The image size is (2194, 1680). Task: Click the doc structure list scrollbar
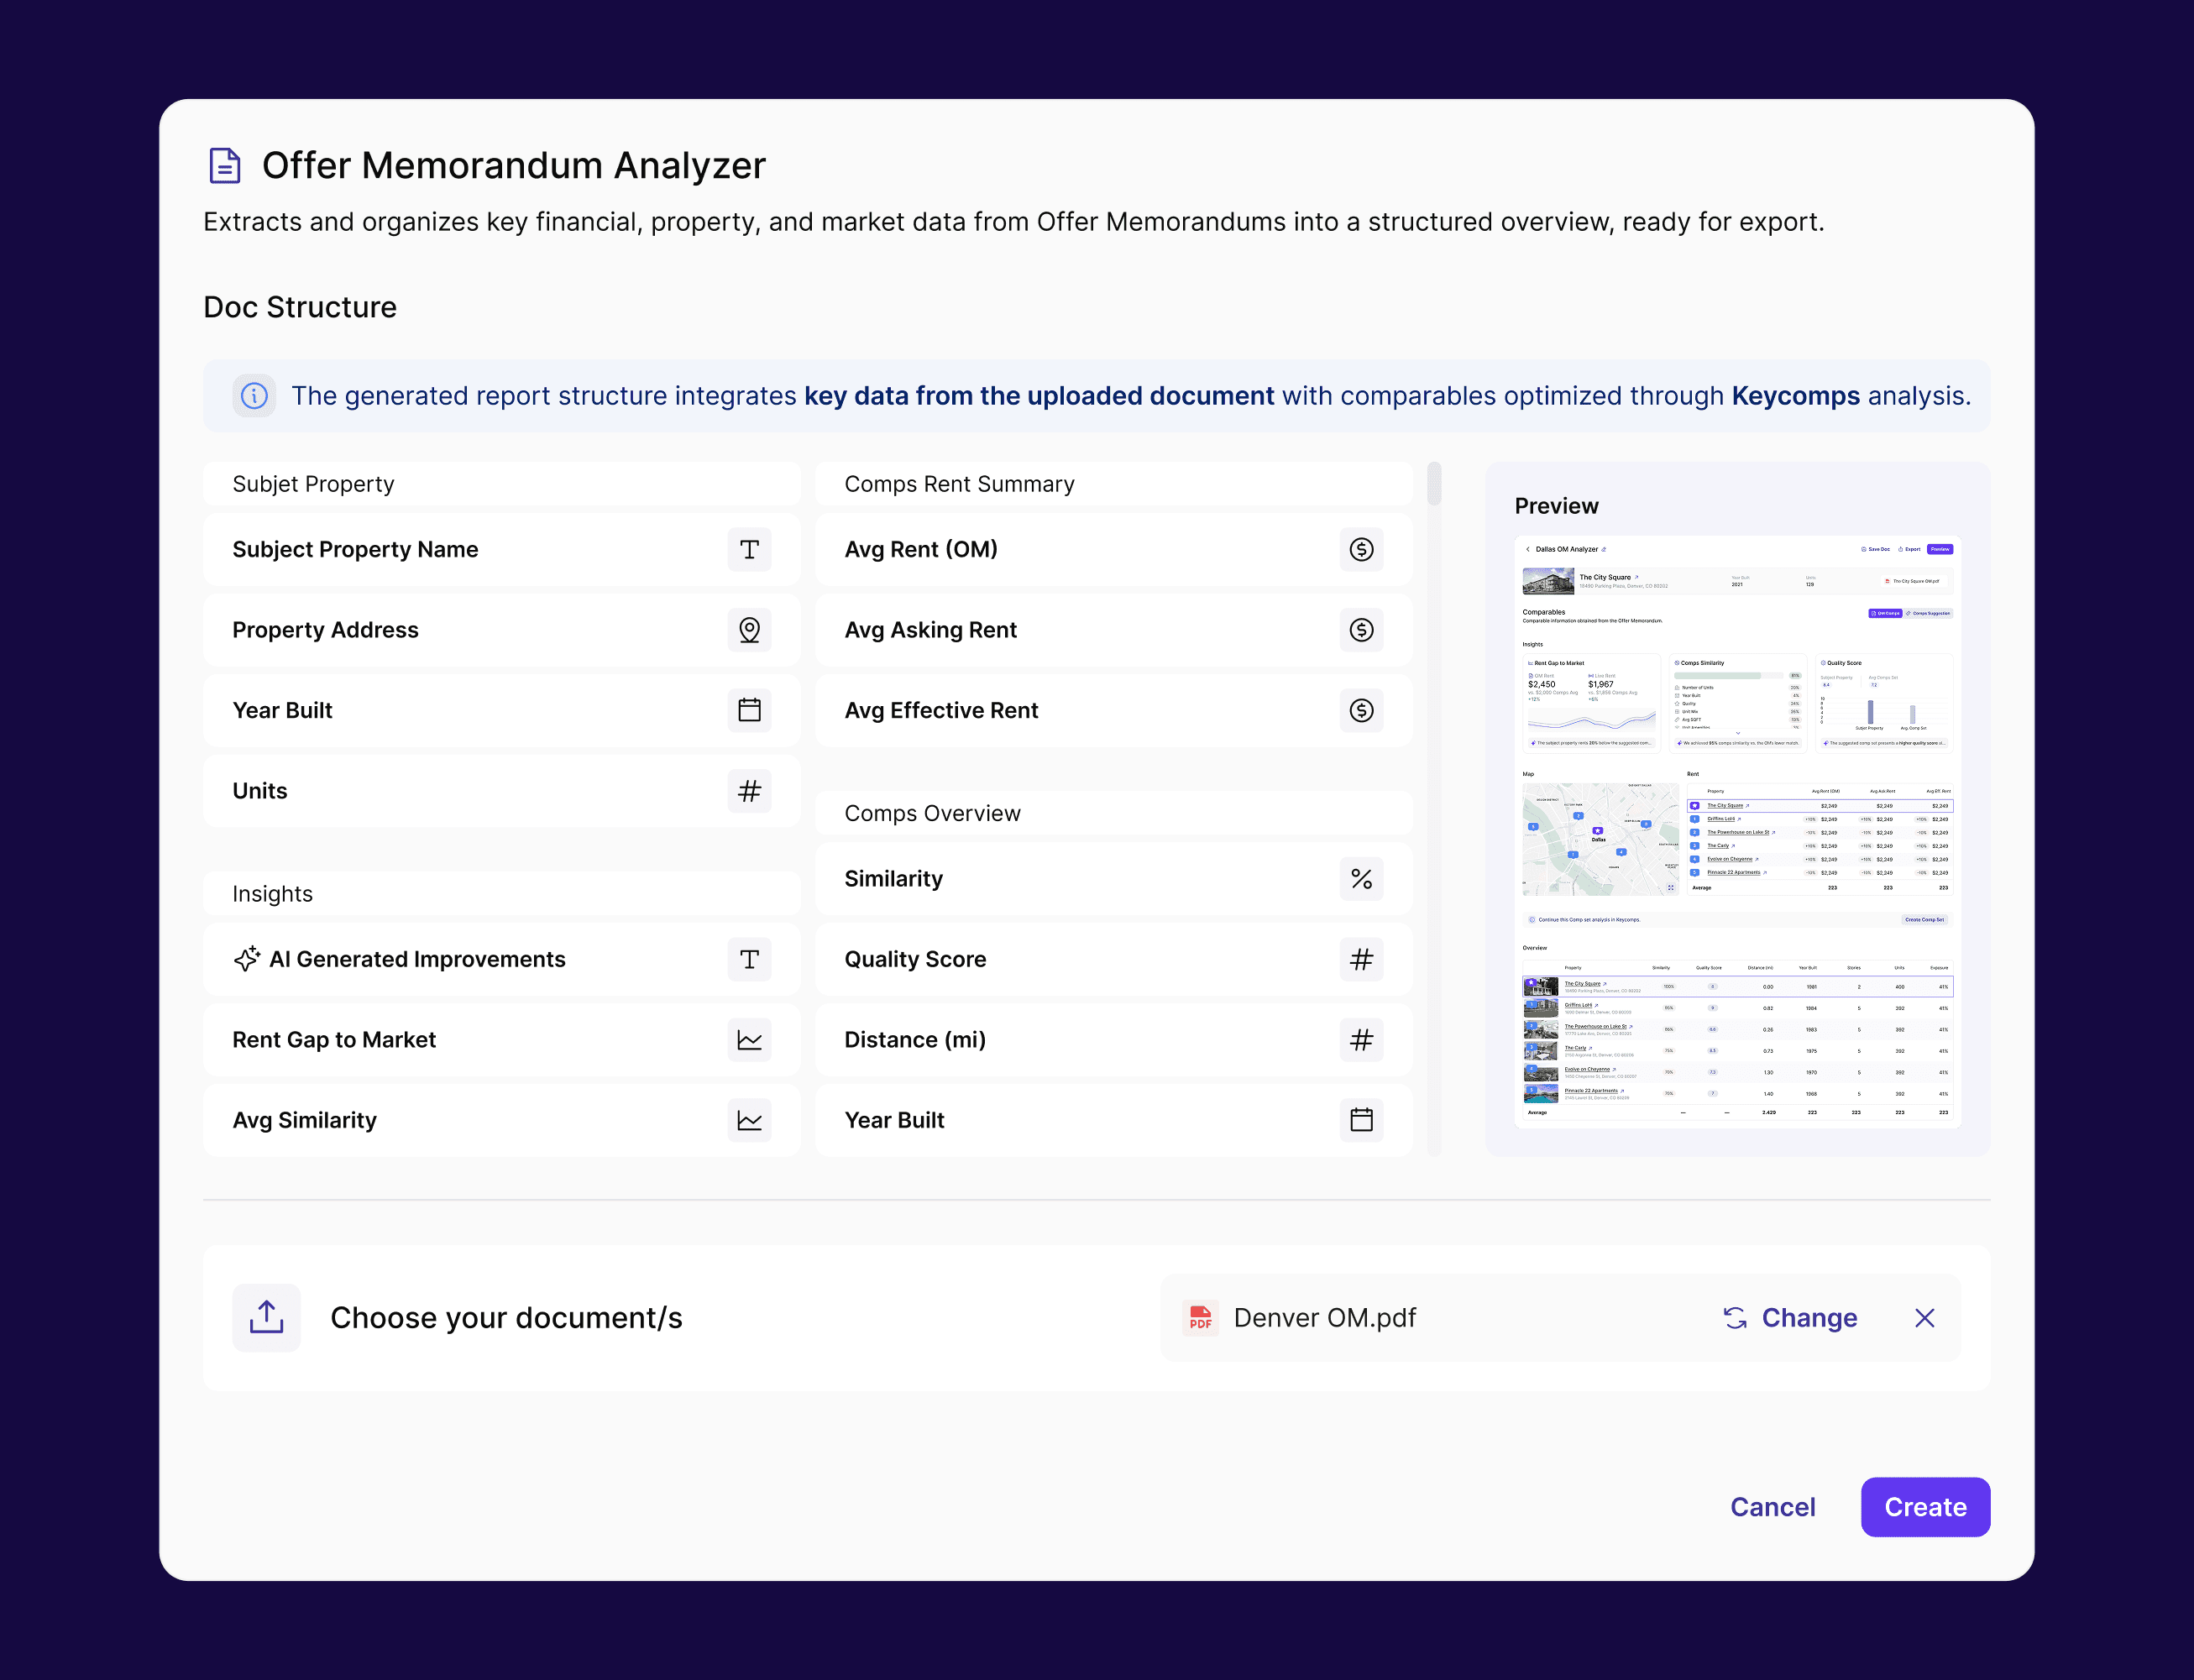tap(1434, 483)
